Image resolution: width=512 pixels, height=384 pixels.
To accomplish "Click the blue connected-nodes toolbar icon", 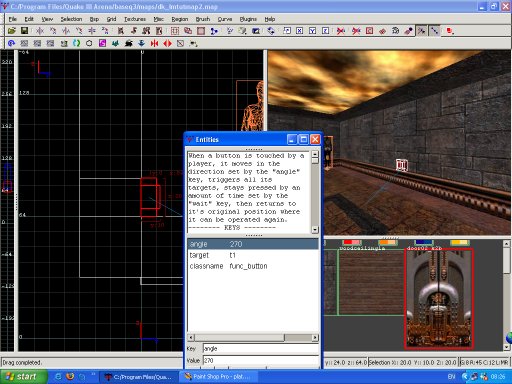I will click(214, 31).
